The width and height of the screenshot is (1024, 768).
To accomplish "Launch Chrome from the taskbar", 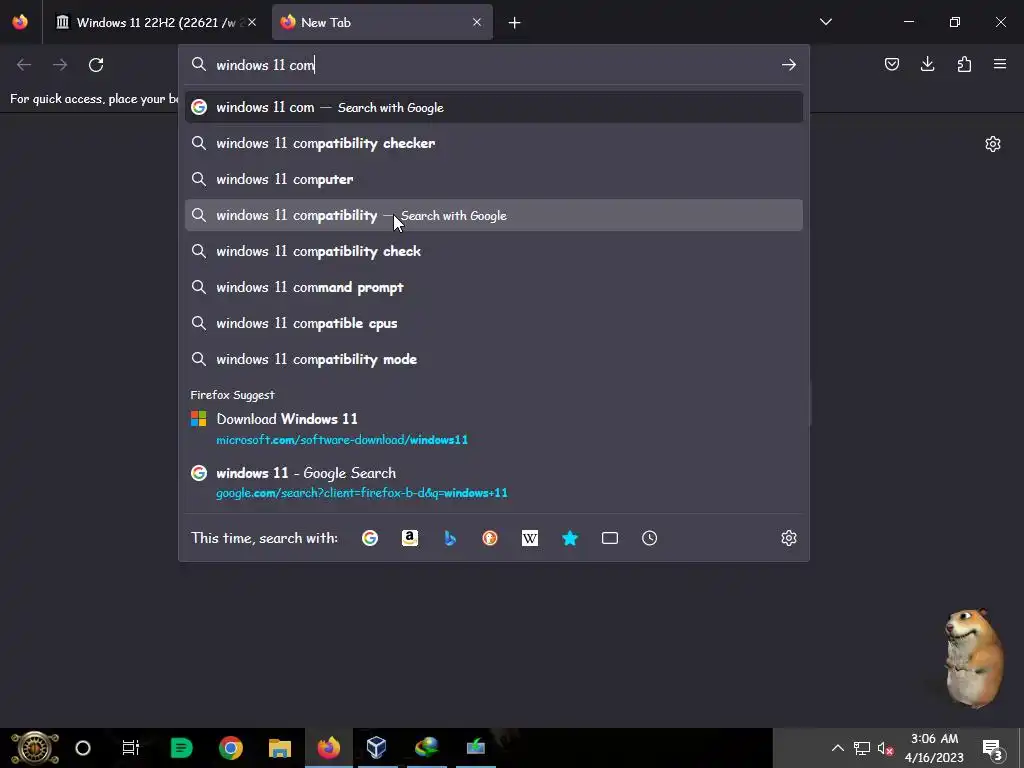I will coord(231,748).
